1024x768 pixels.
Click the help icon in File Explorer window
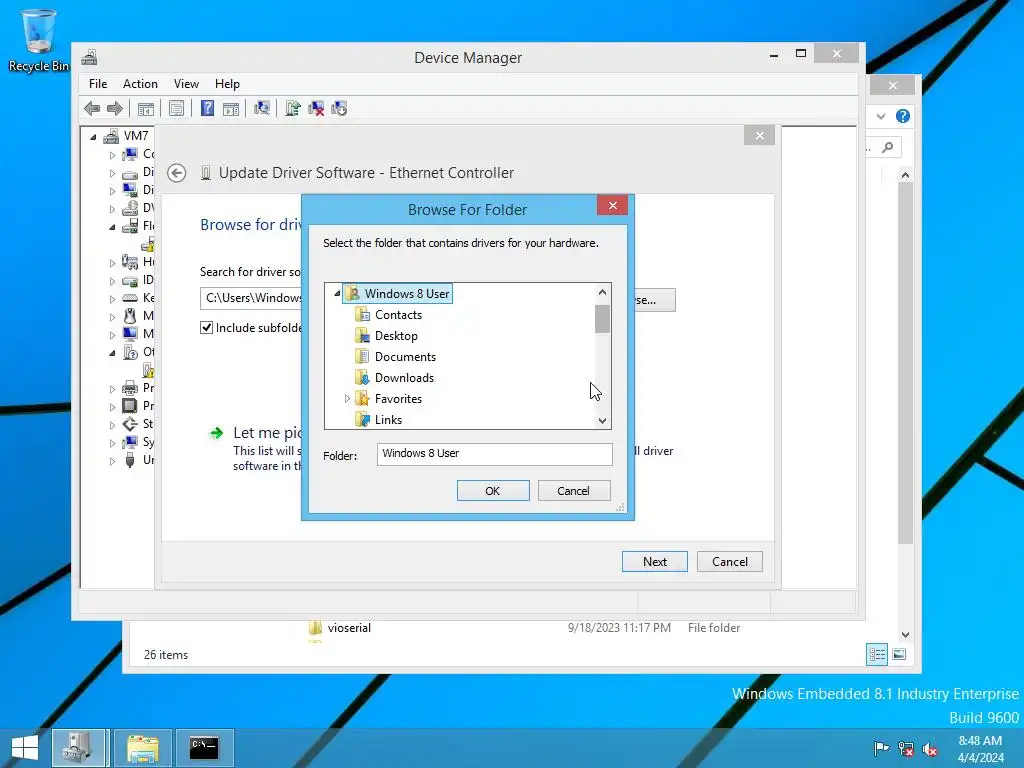(x=903, y=116)
